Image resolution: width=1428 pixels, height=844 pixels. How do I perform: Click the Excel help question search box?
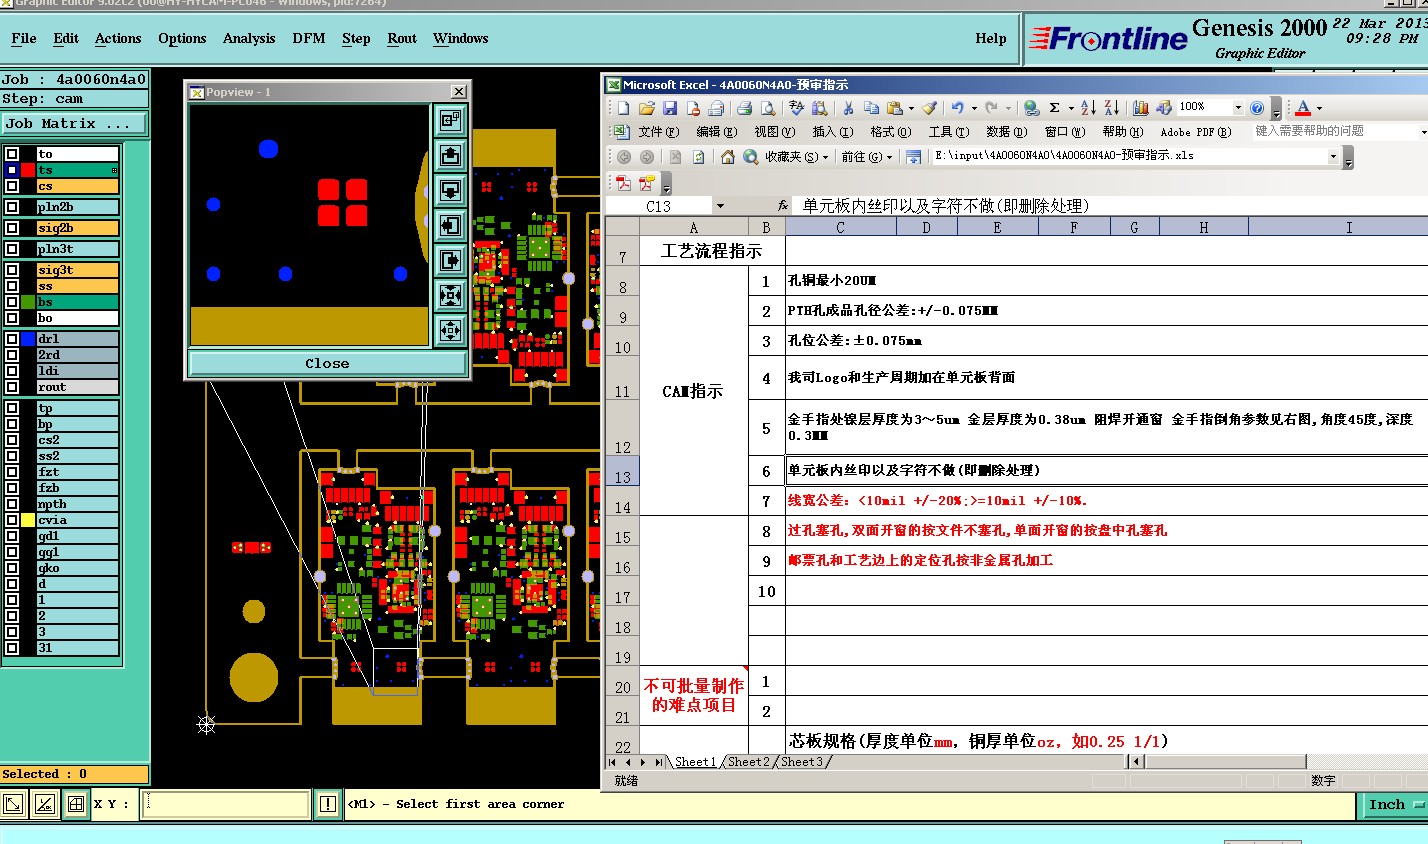[1335, 132]
